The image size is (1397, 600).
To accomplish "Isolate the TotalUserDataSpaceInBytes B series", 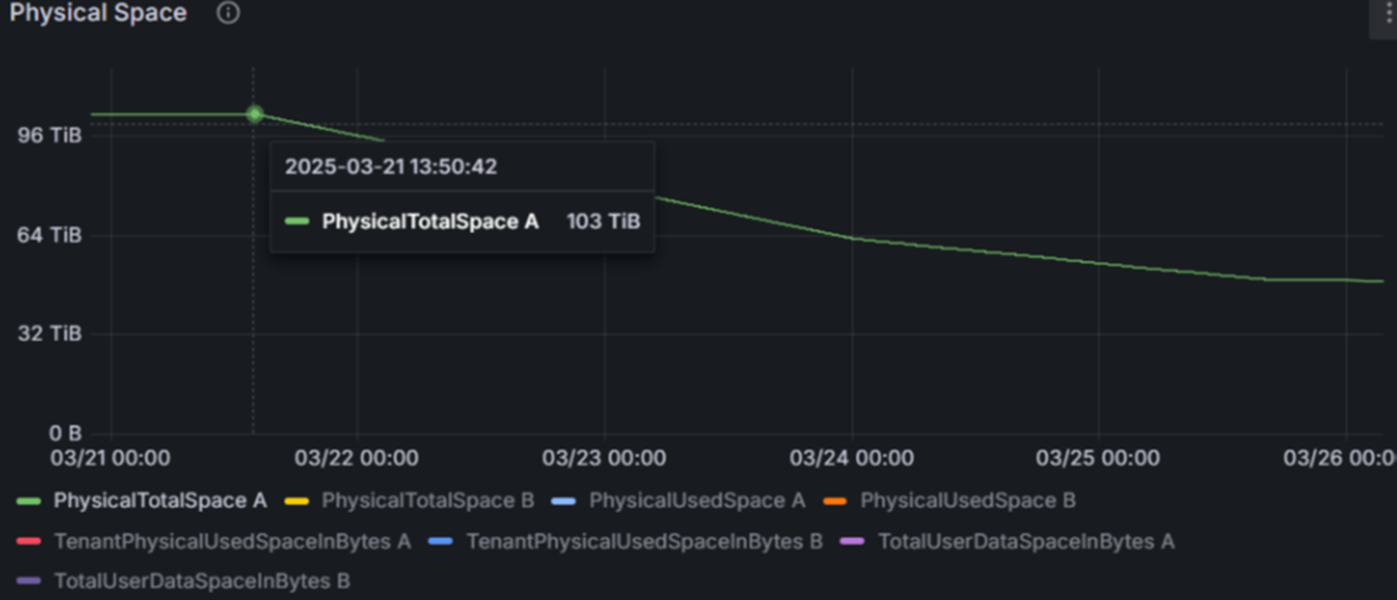I will (x=202, y=581).
